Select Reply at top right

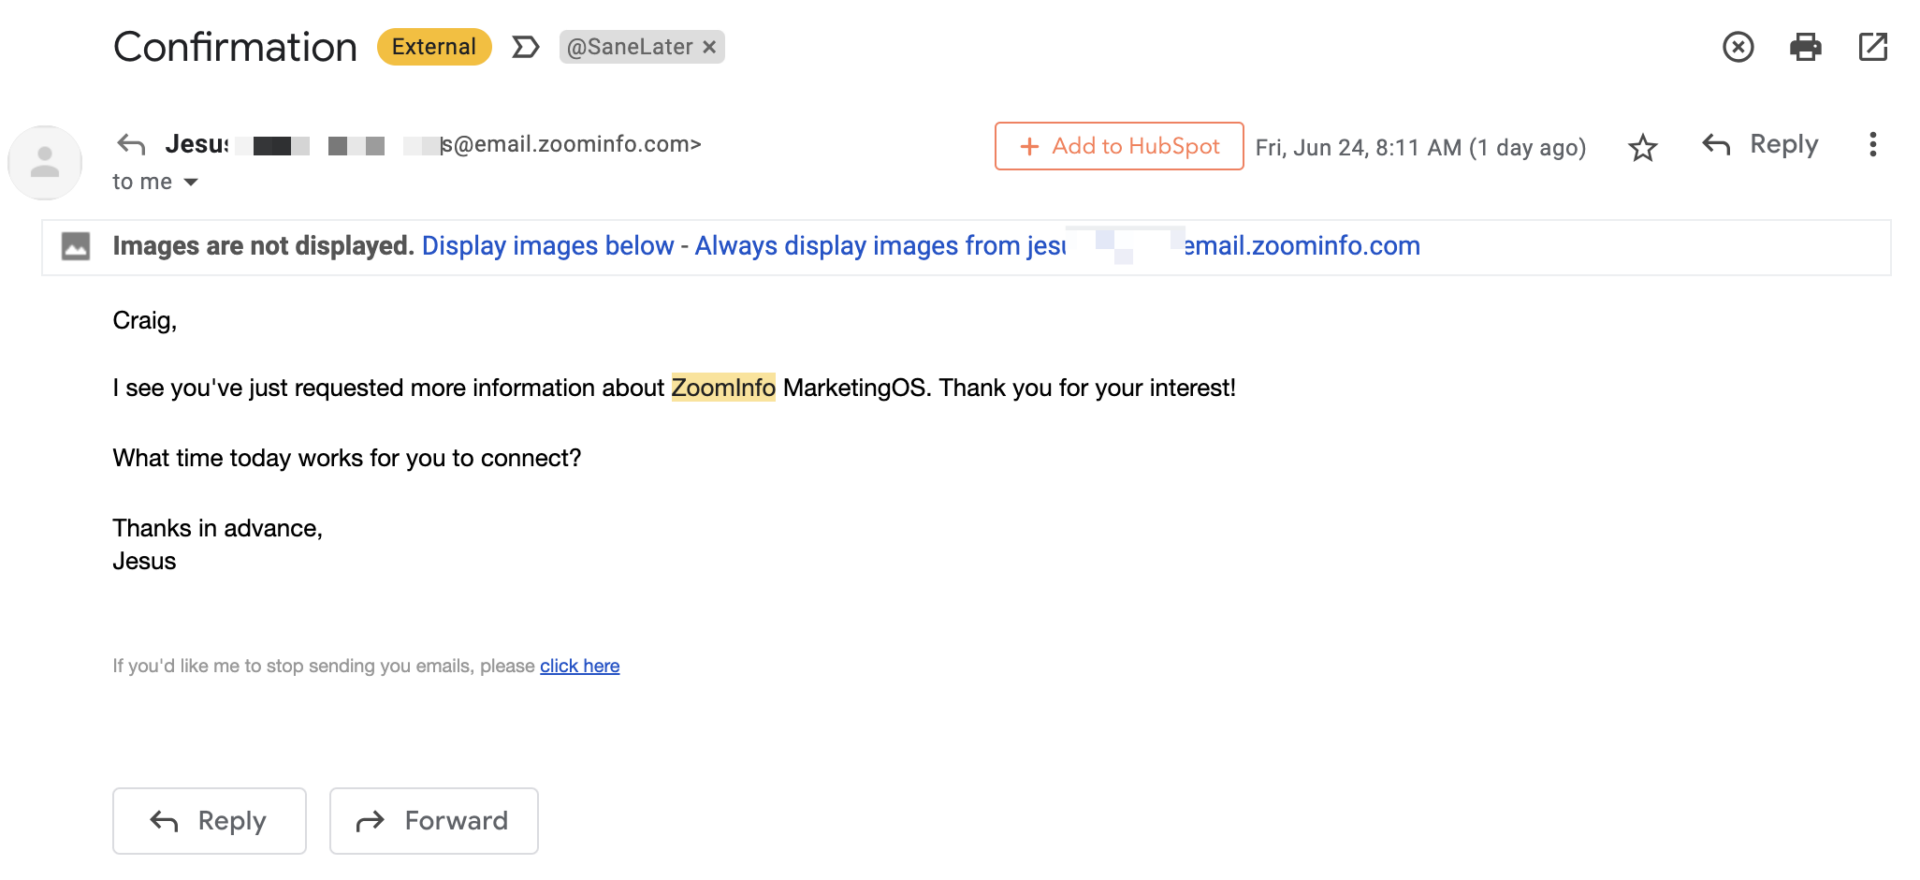(1782, 144)
